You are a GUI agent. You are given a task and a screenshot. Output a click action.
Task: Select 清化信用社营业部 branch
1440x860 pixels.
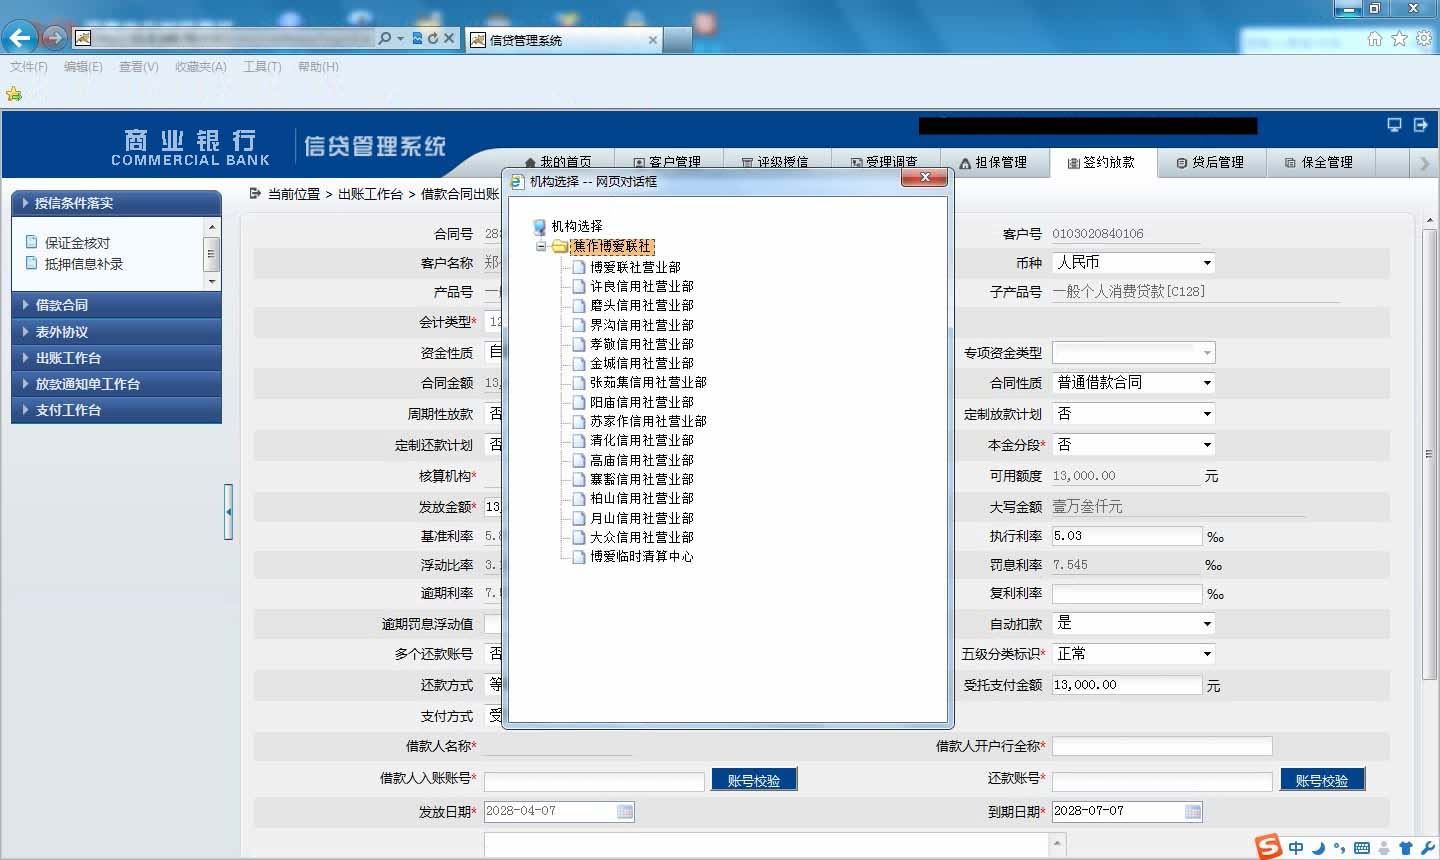641,440
